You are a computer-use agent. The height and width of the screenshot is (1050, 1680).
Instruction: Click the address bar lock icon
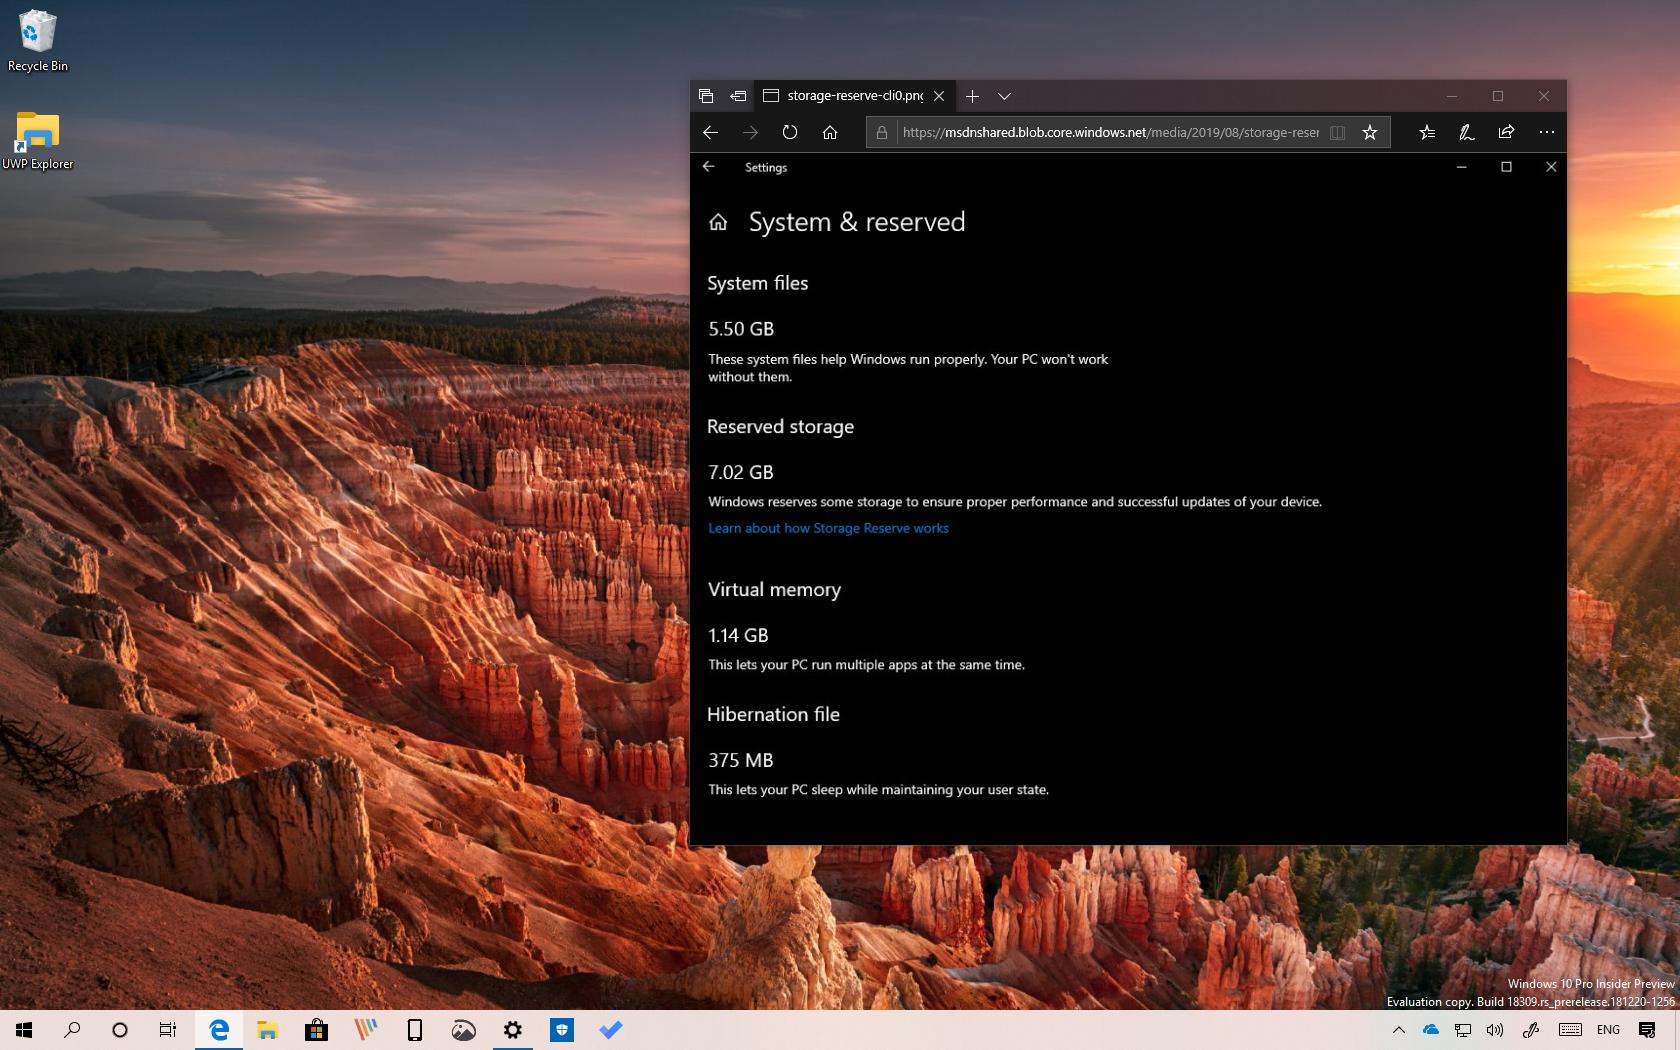point(881,132)
